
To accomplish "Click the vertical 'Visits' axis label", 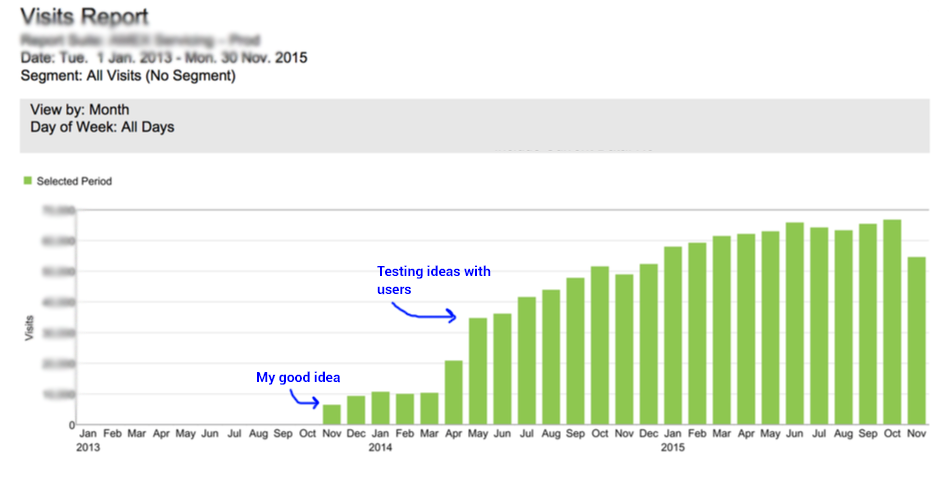I will click(29, 328).
